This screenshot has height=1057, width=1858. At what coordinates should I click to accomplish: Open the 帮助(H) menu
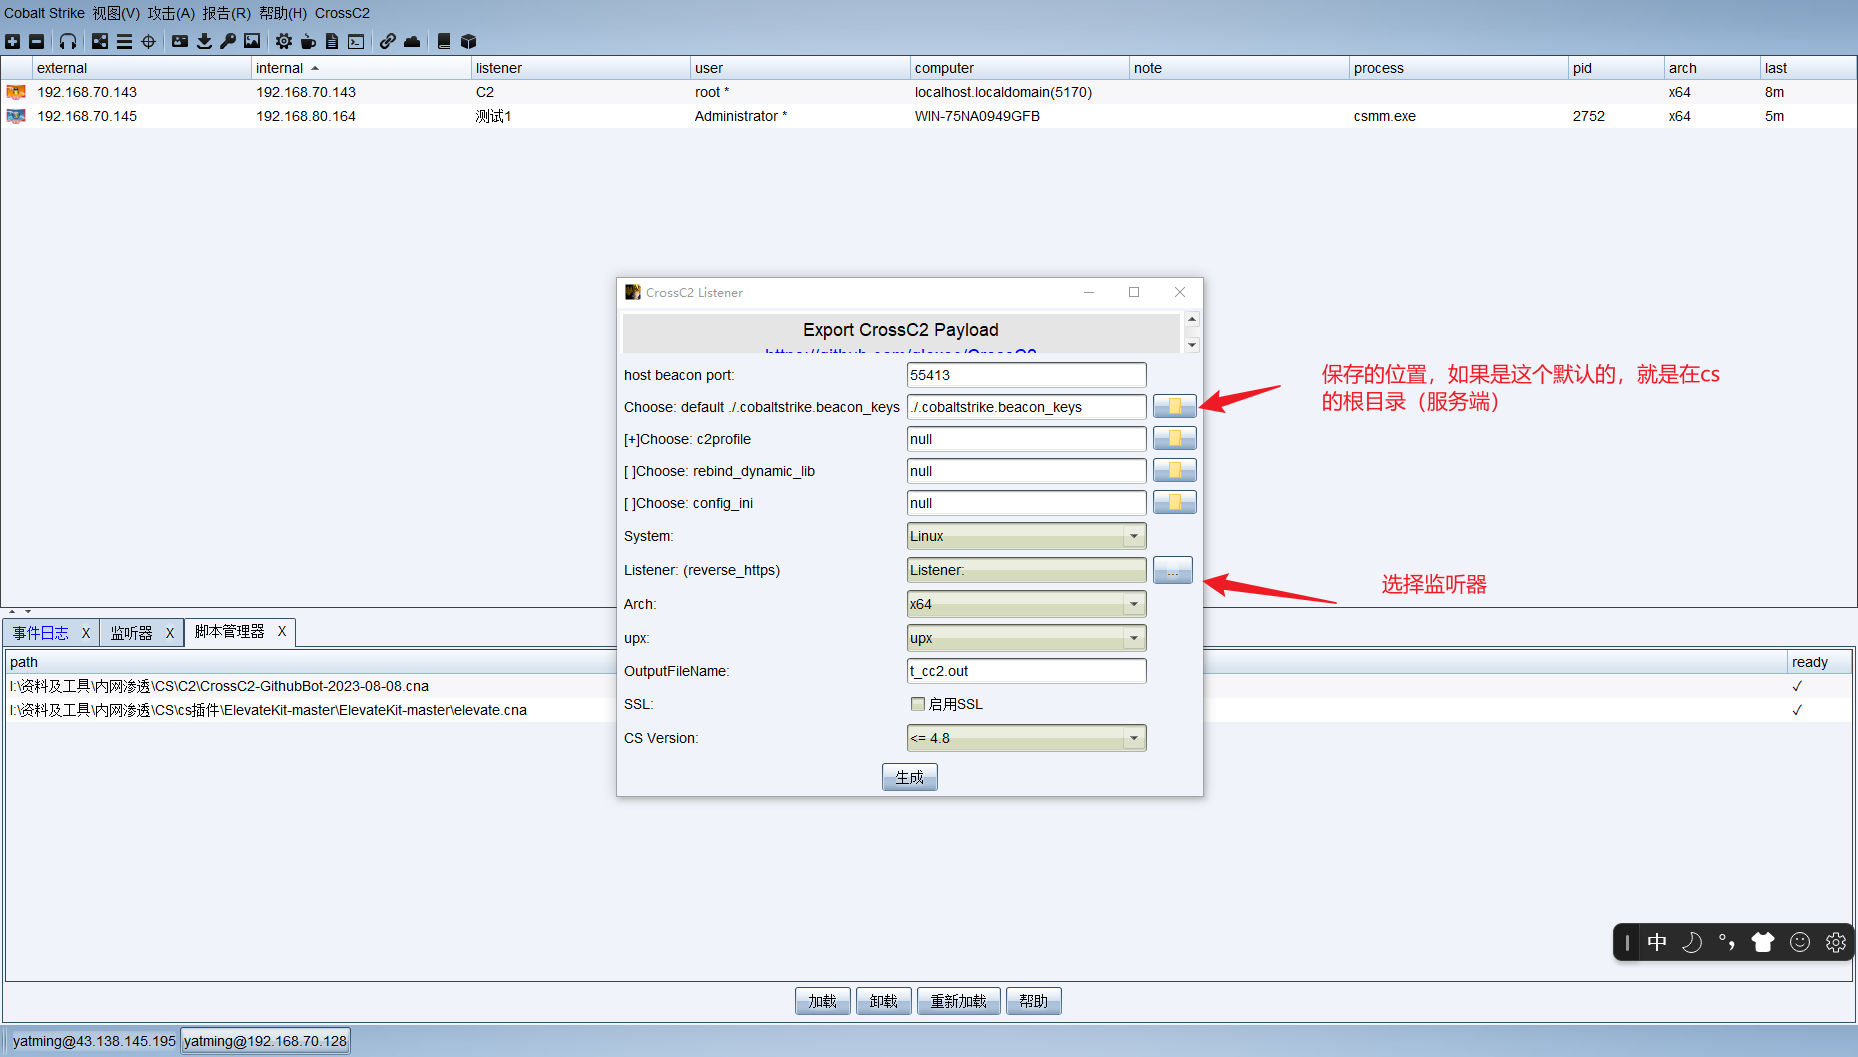click(x=283, y=13)
